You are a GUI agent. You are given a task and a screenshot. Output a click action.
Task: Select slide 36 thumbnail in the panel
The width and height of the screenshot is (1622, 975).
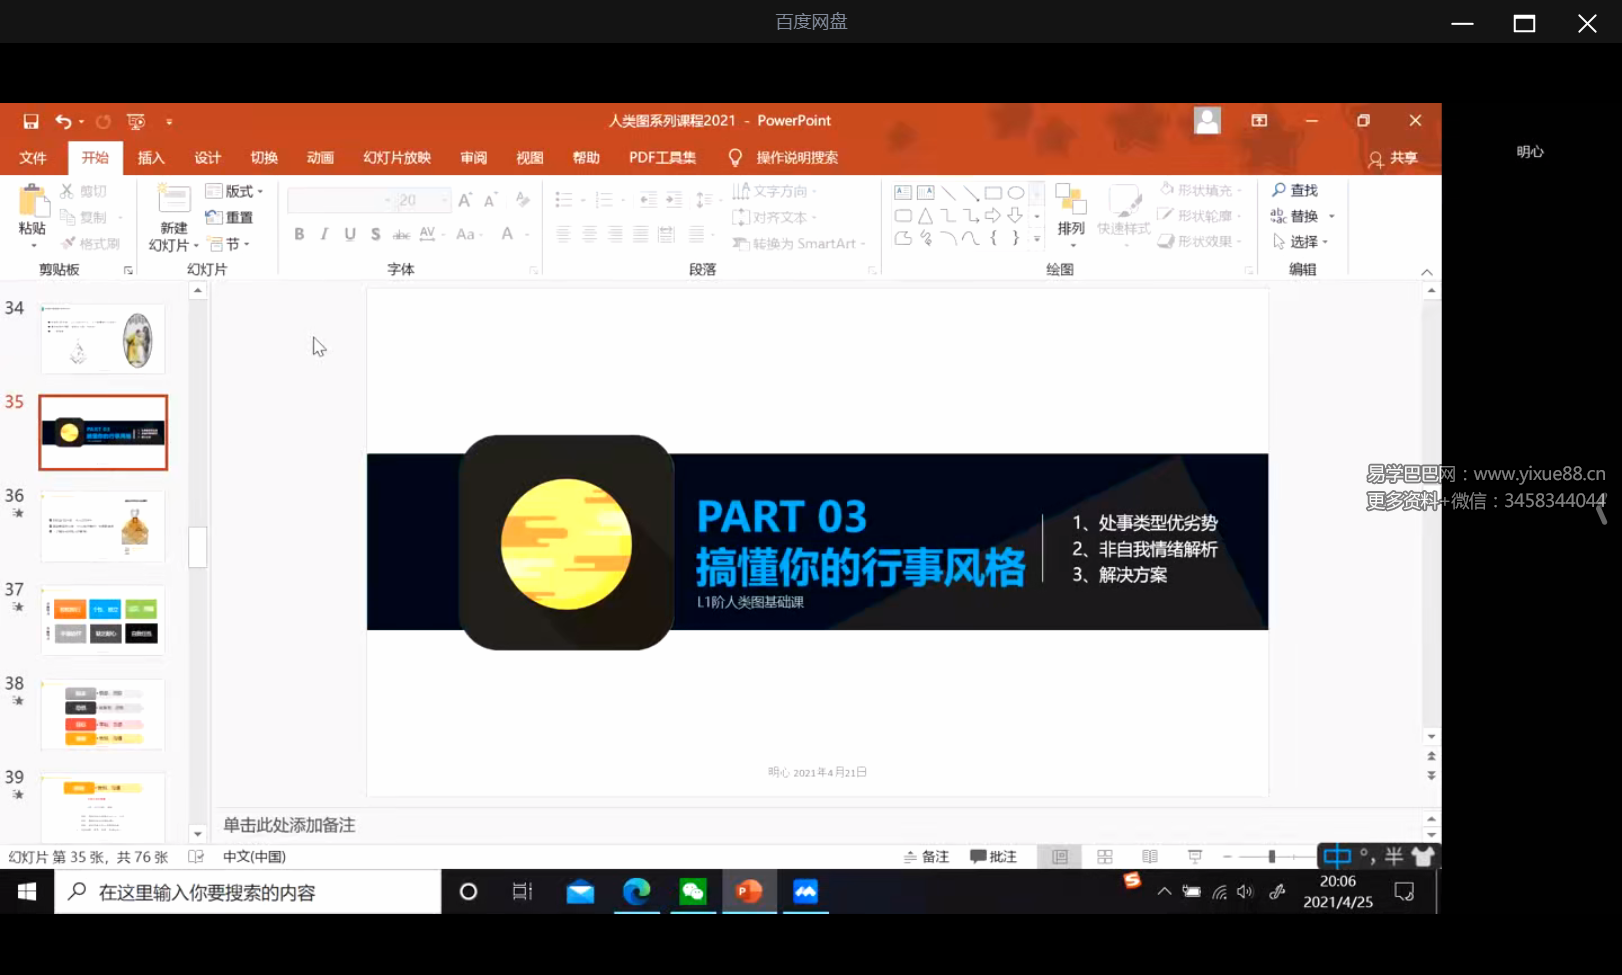[x=102, y=525]
